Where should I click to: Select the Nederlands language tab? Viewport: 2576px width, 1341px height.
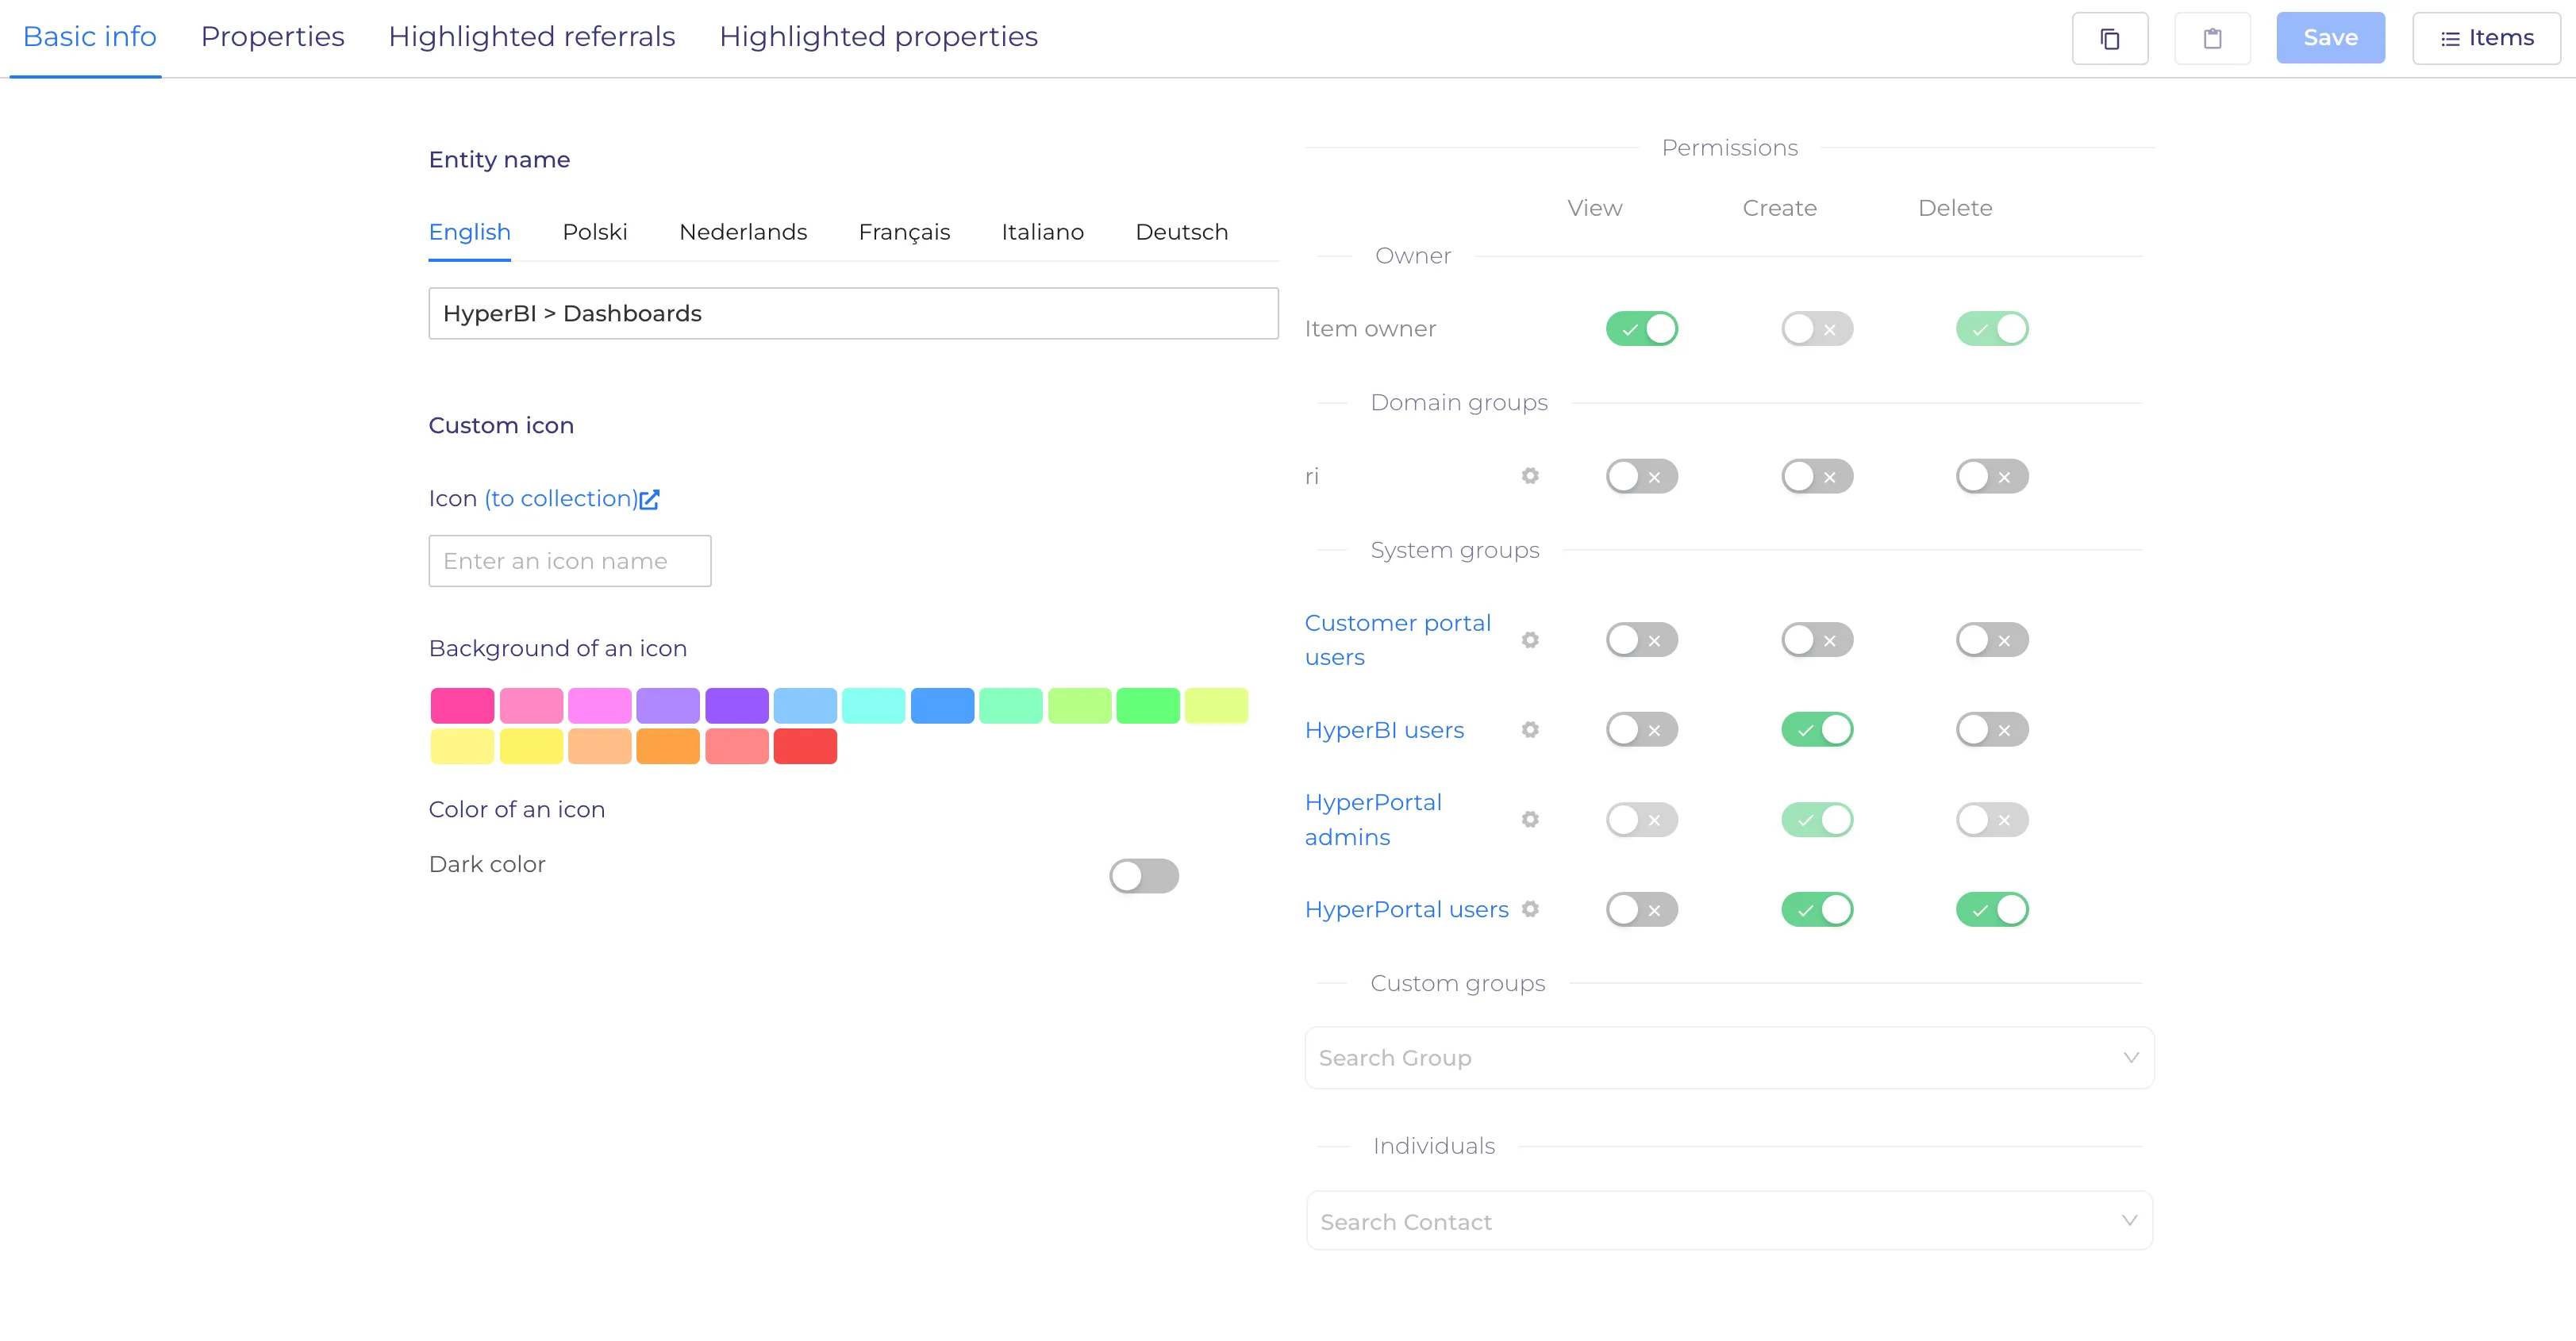point(742,232)
